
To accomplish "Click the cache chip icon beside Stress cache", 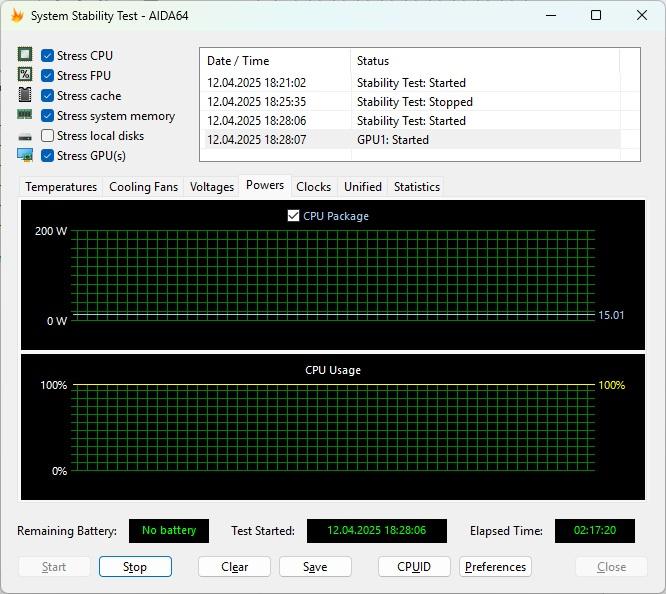I will (x=25, y=95).
